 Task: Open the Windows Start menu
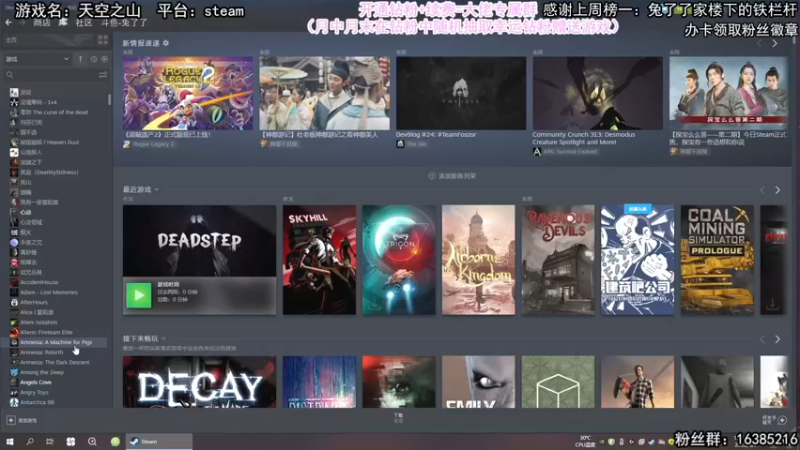point(10,442)
